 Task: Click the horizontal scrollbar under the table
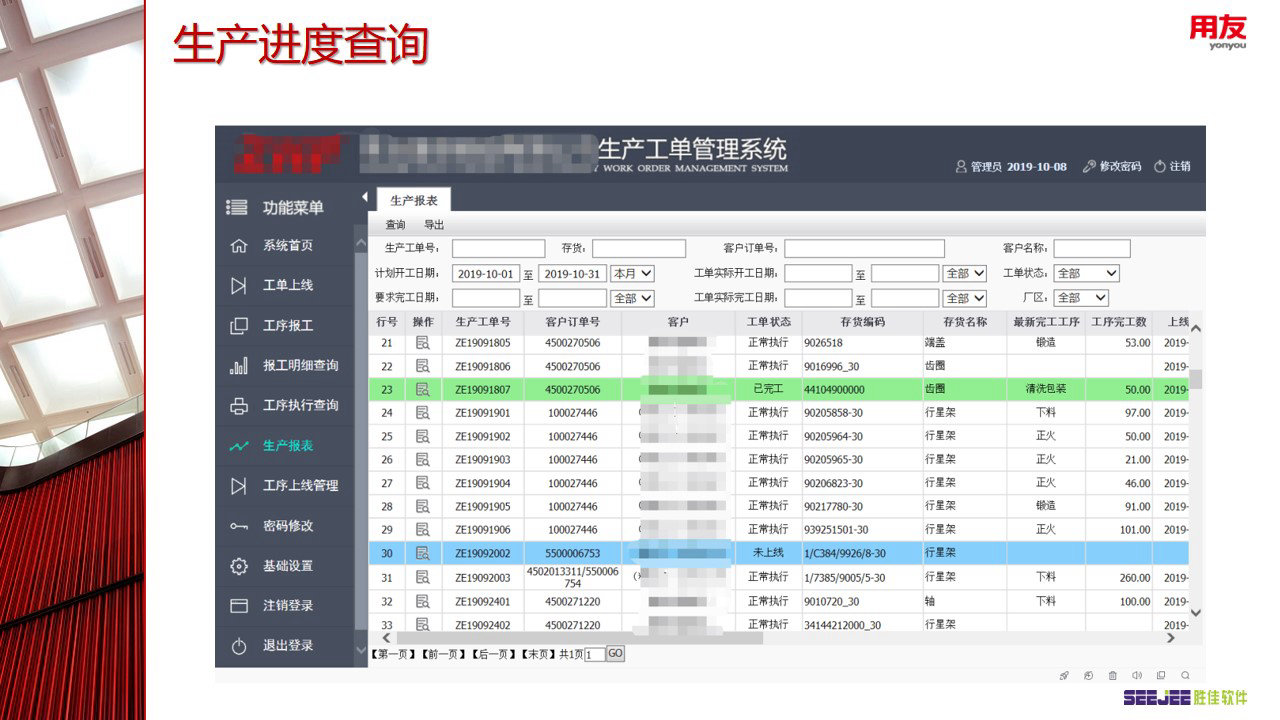580,638
